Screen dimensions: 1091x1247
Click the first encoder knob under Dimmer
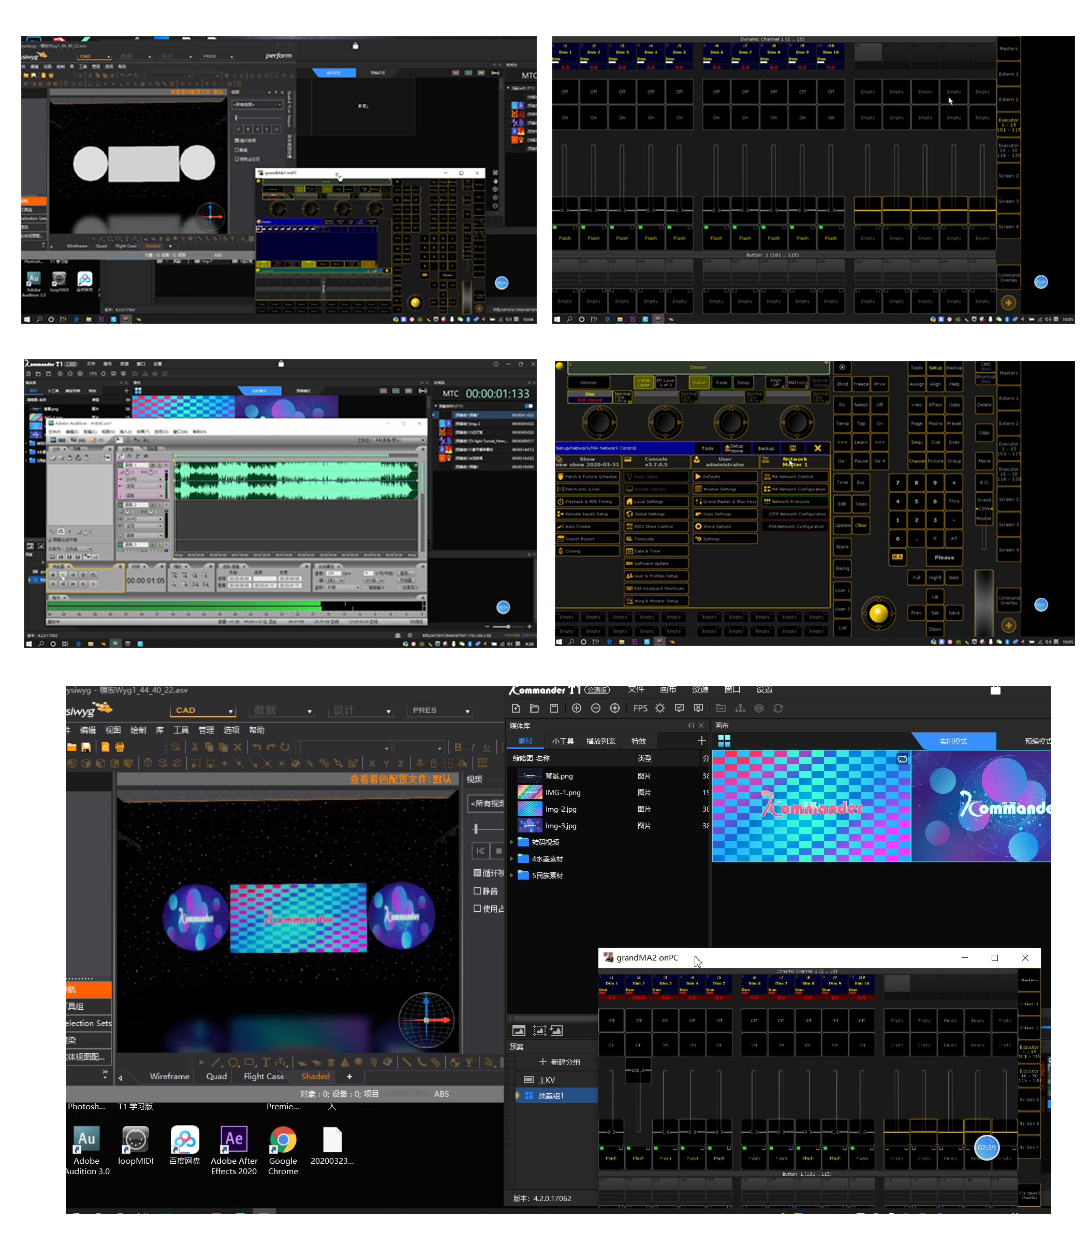coord(599,420)
